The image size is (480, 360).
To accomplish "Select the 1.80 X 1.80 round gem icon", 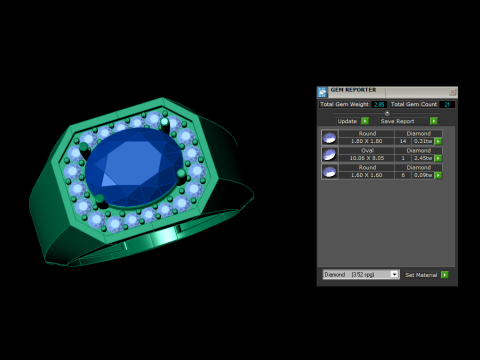I will point(330,138).
